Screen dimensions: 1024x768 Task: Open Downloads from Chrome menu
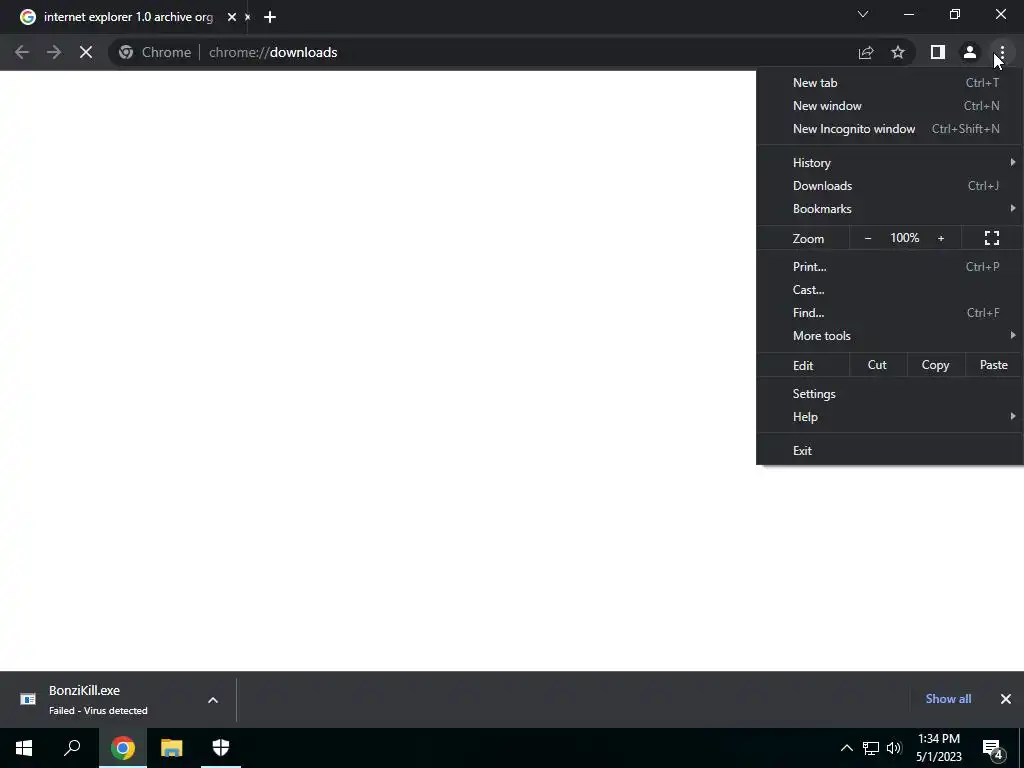(x=889, y=186)
